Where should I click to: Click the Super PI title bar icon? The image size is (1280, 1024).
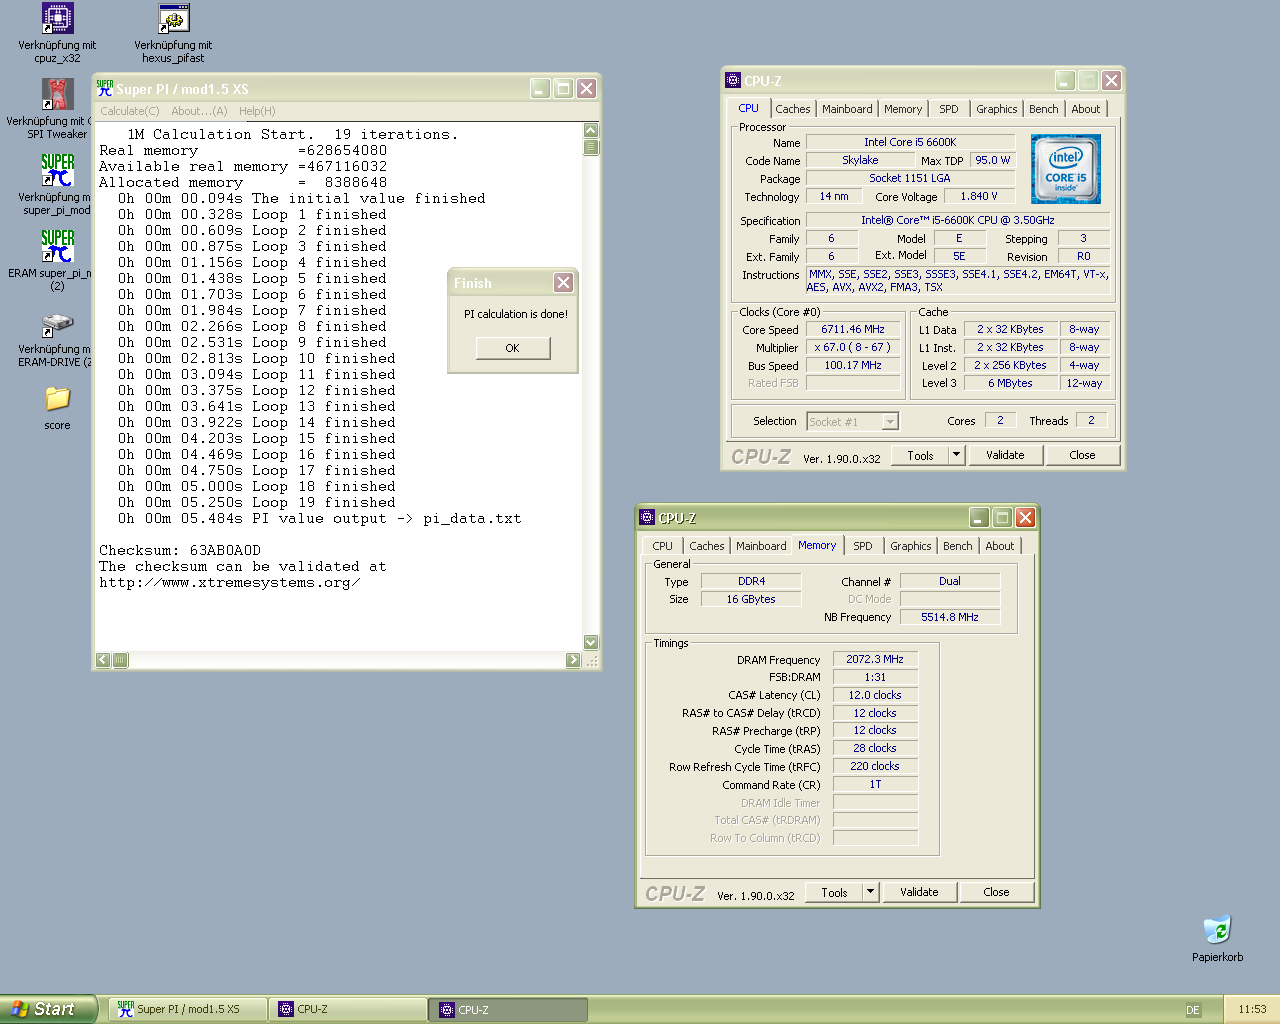(x=105, y=88)
